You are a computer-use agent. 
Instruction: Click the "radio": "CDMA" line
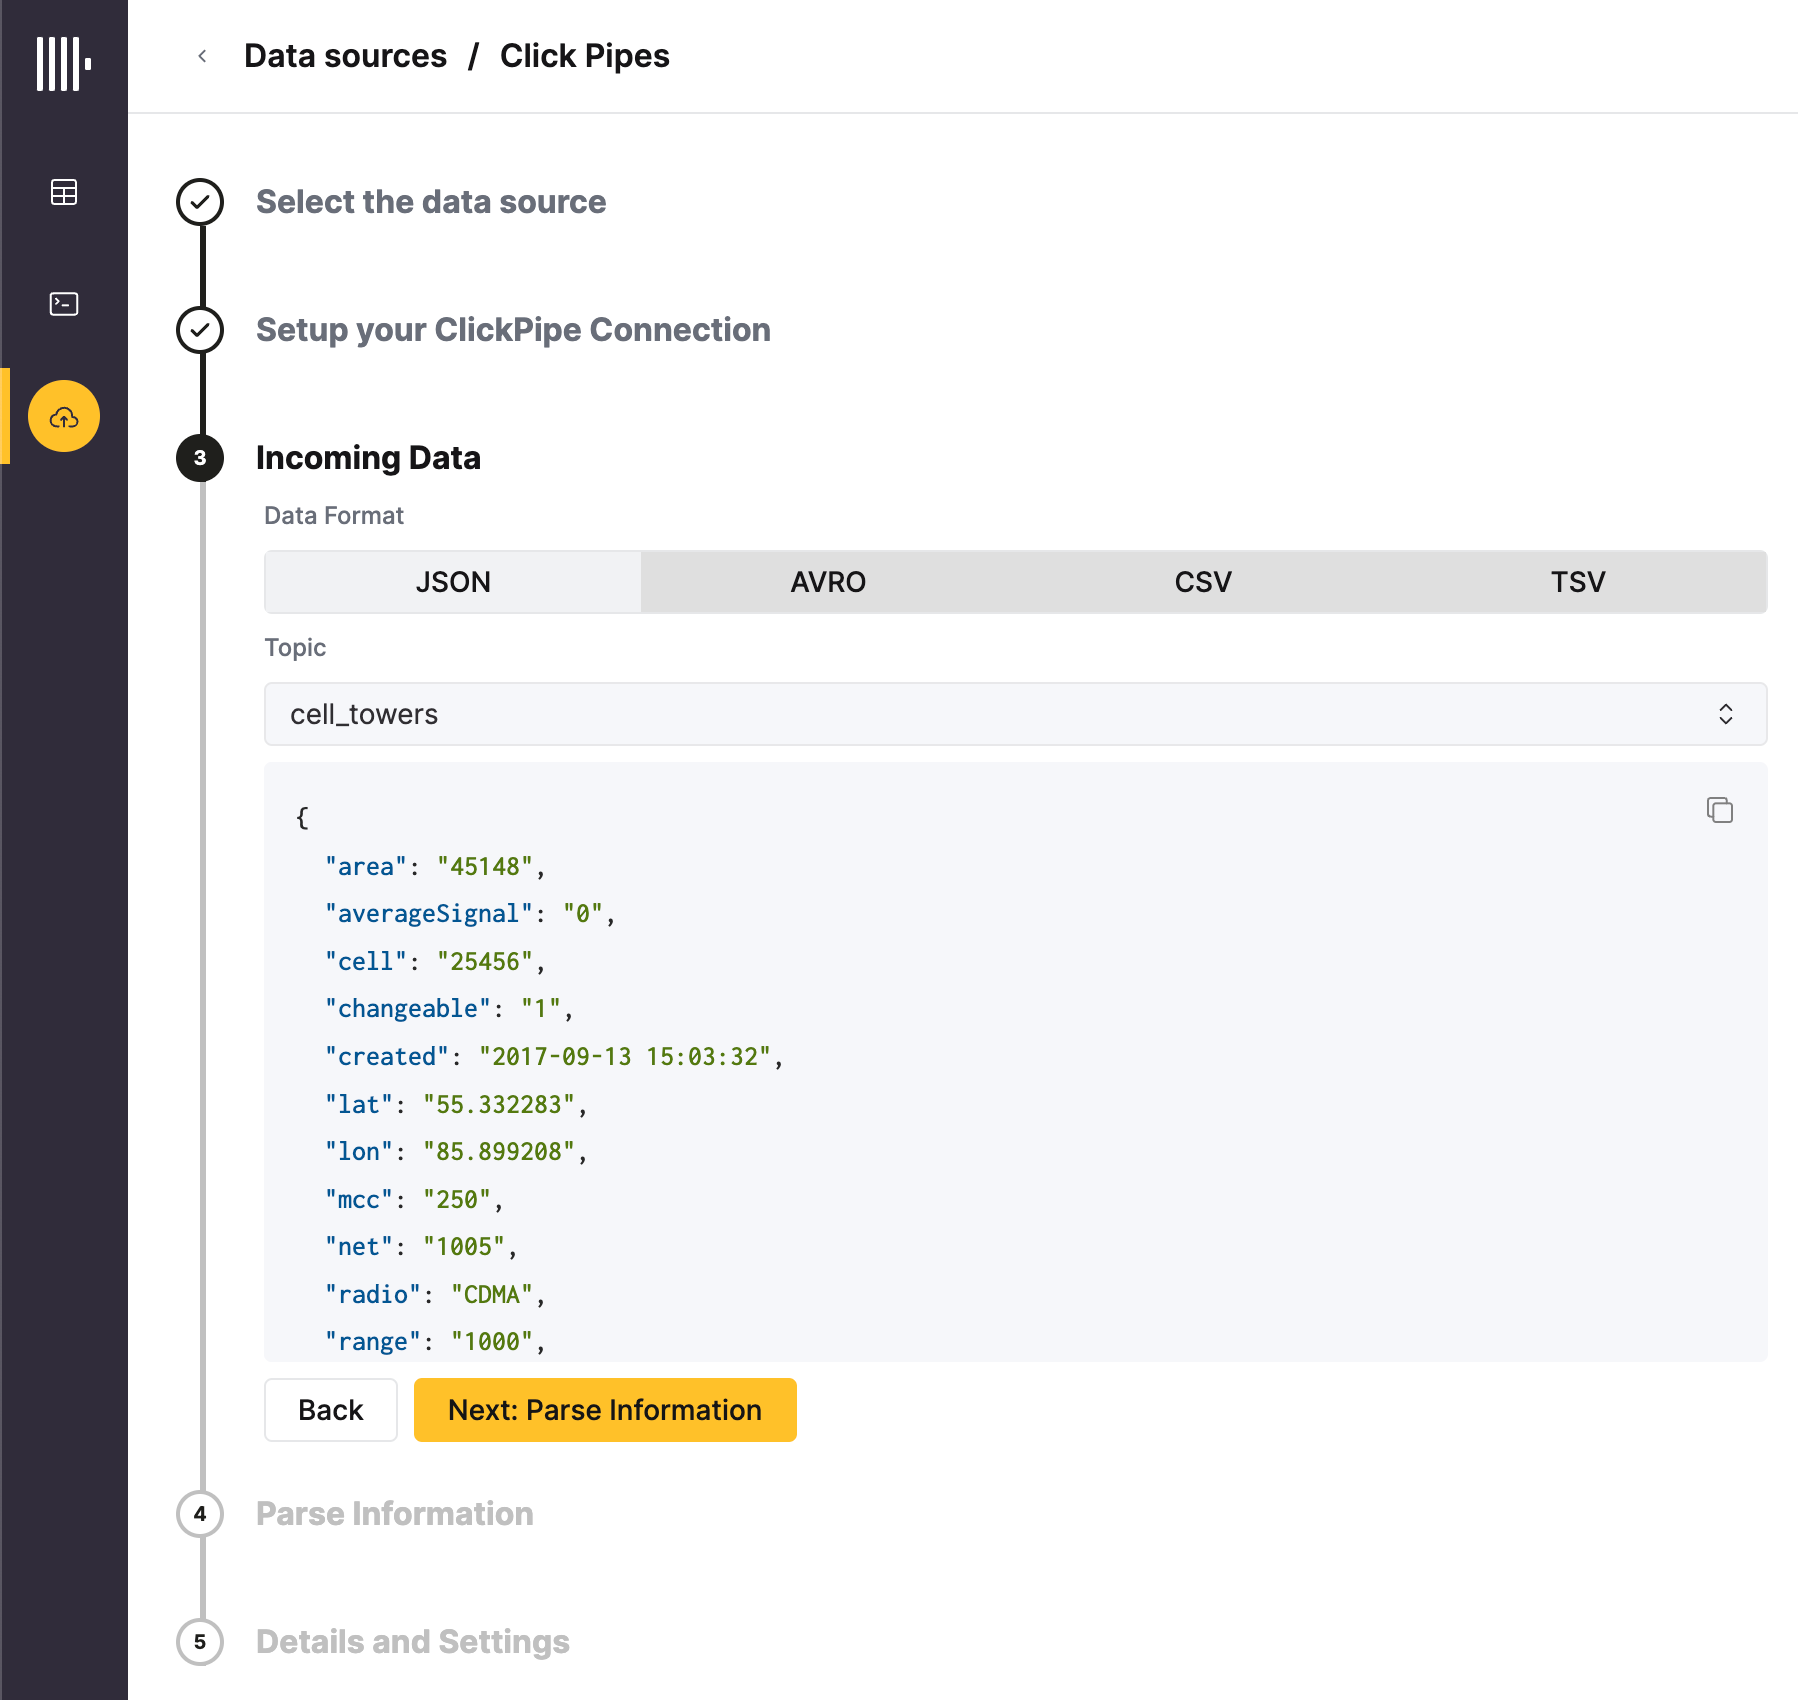[x=435, y=1294]
